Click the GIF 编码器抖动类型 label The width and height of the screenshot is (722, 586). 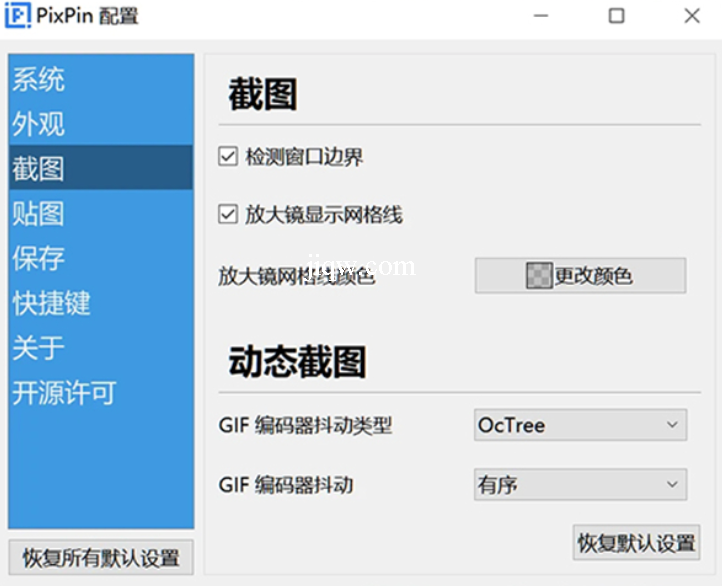coord(305,425)
